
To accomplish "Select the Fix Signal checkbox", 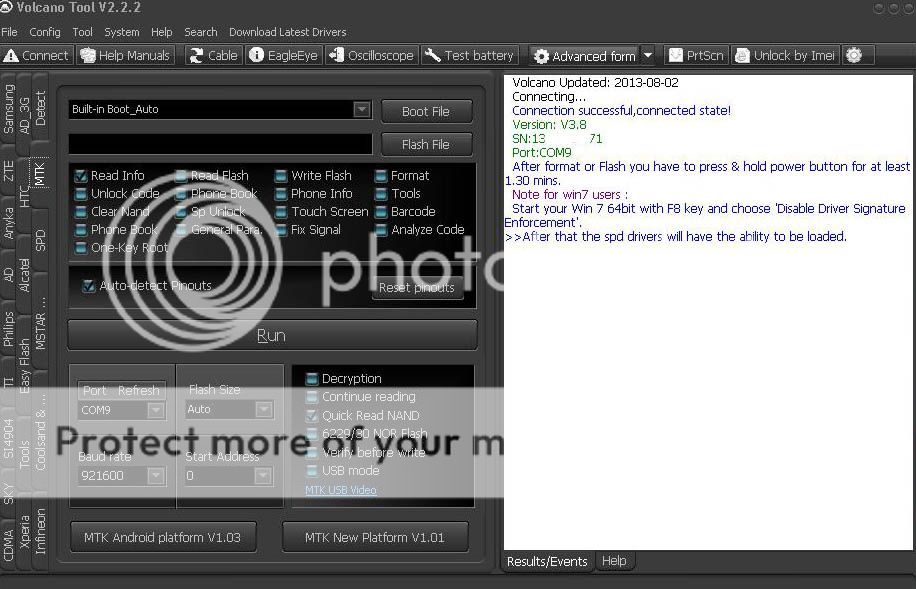I will tap(281, 230).
